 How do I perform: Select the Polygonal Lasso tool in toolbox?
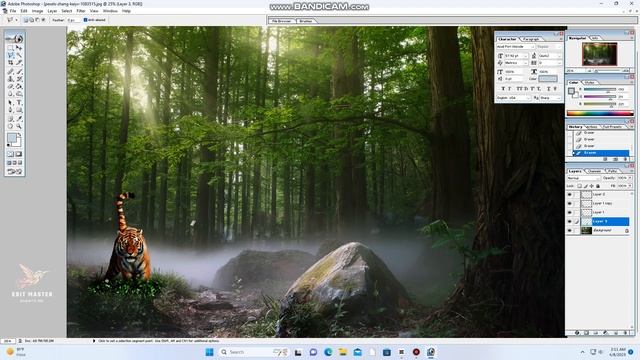coord(11,55)
